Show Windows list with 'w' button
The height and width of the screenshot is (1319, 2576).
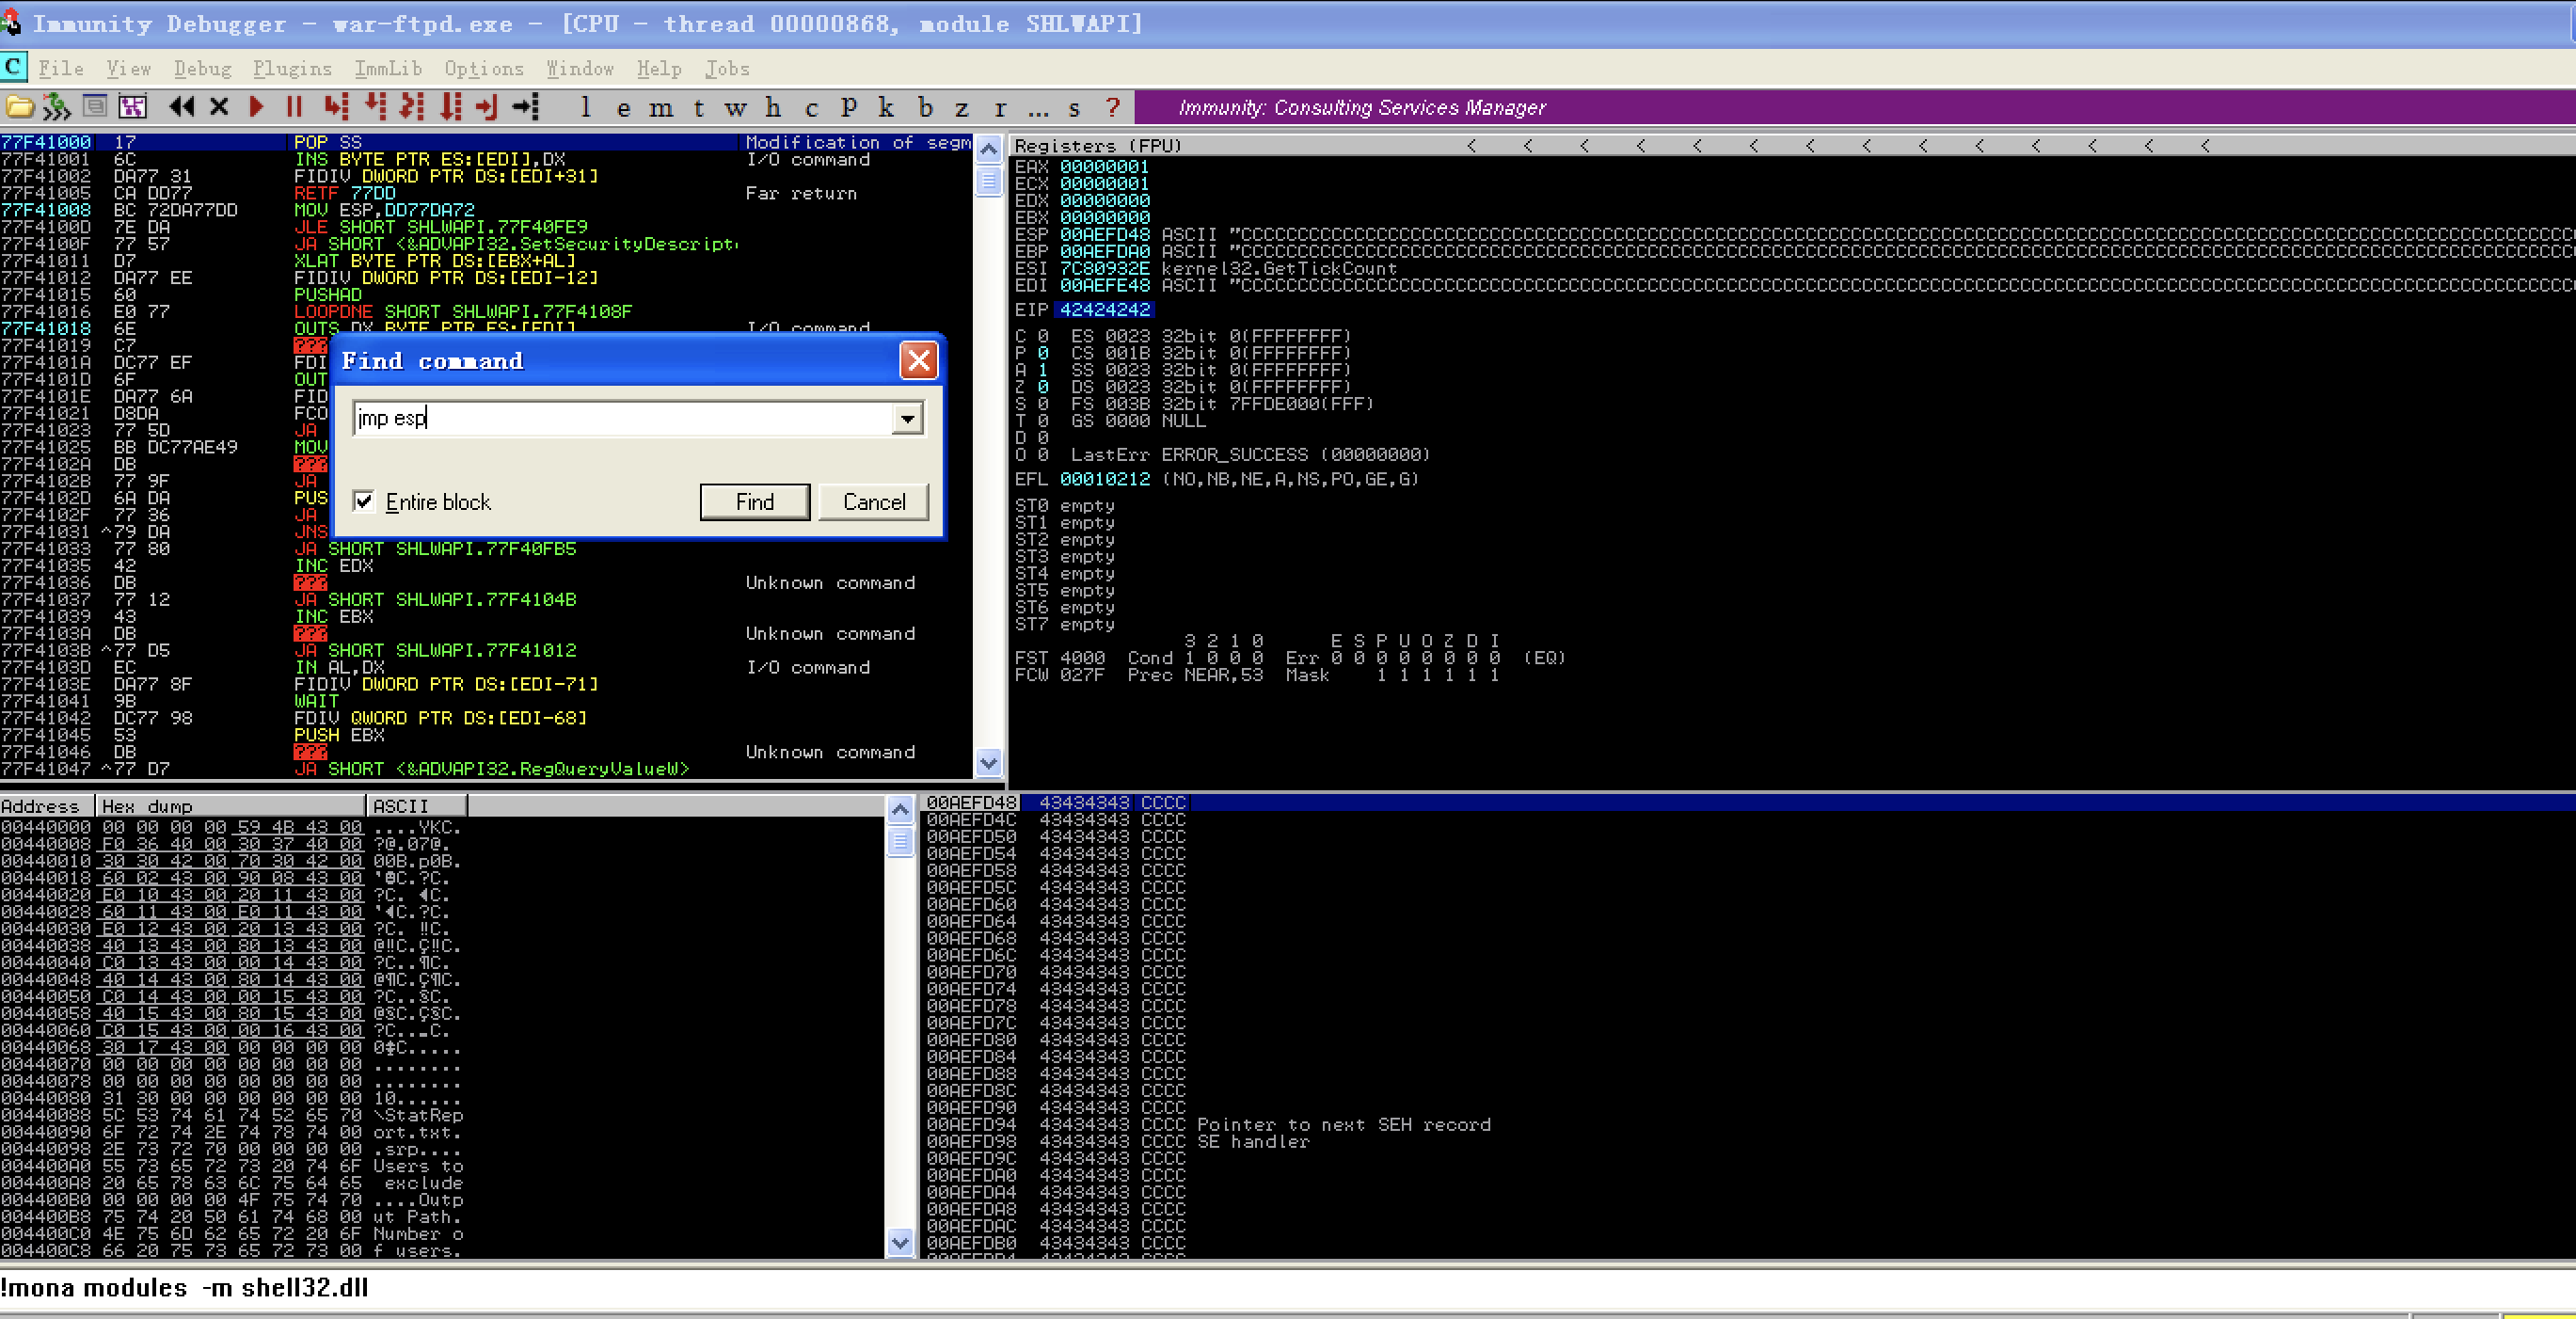(x=736, y=107)
